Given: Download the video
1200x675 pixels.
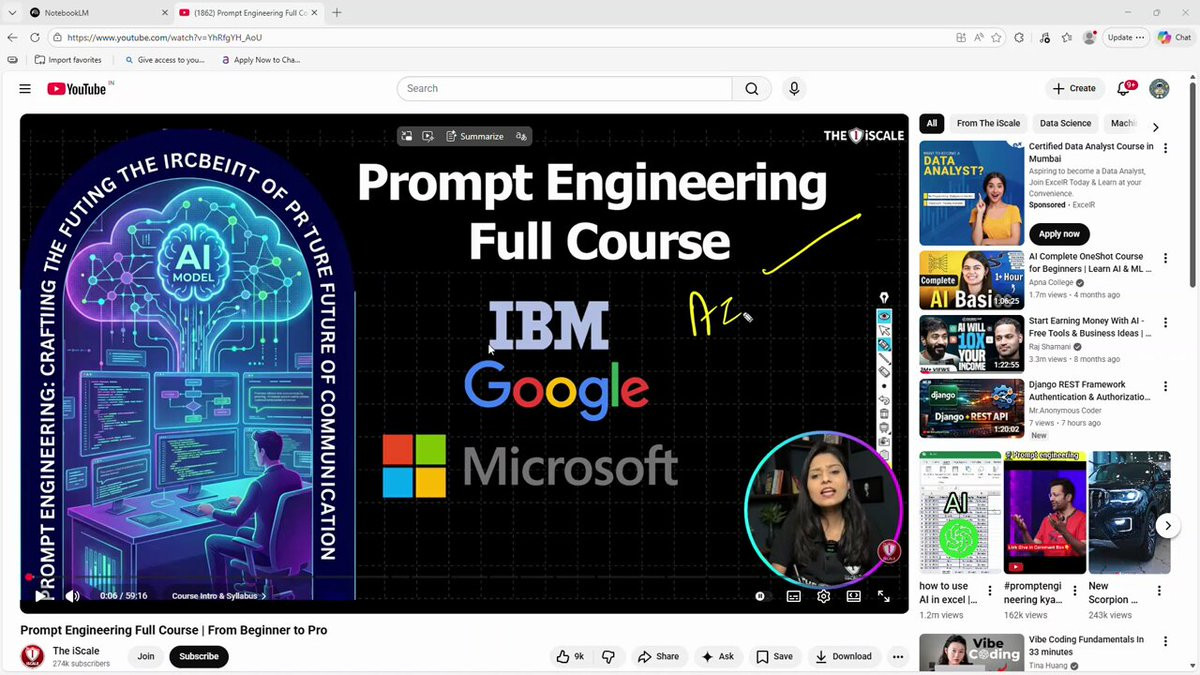Looking at the screenshot, I should pos(844,656).
